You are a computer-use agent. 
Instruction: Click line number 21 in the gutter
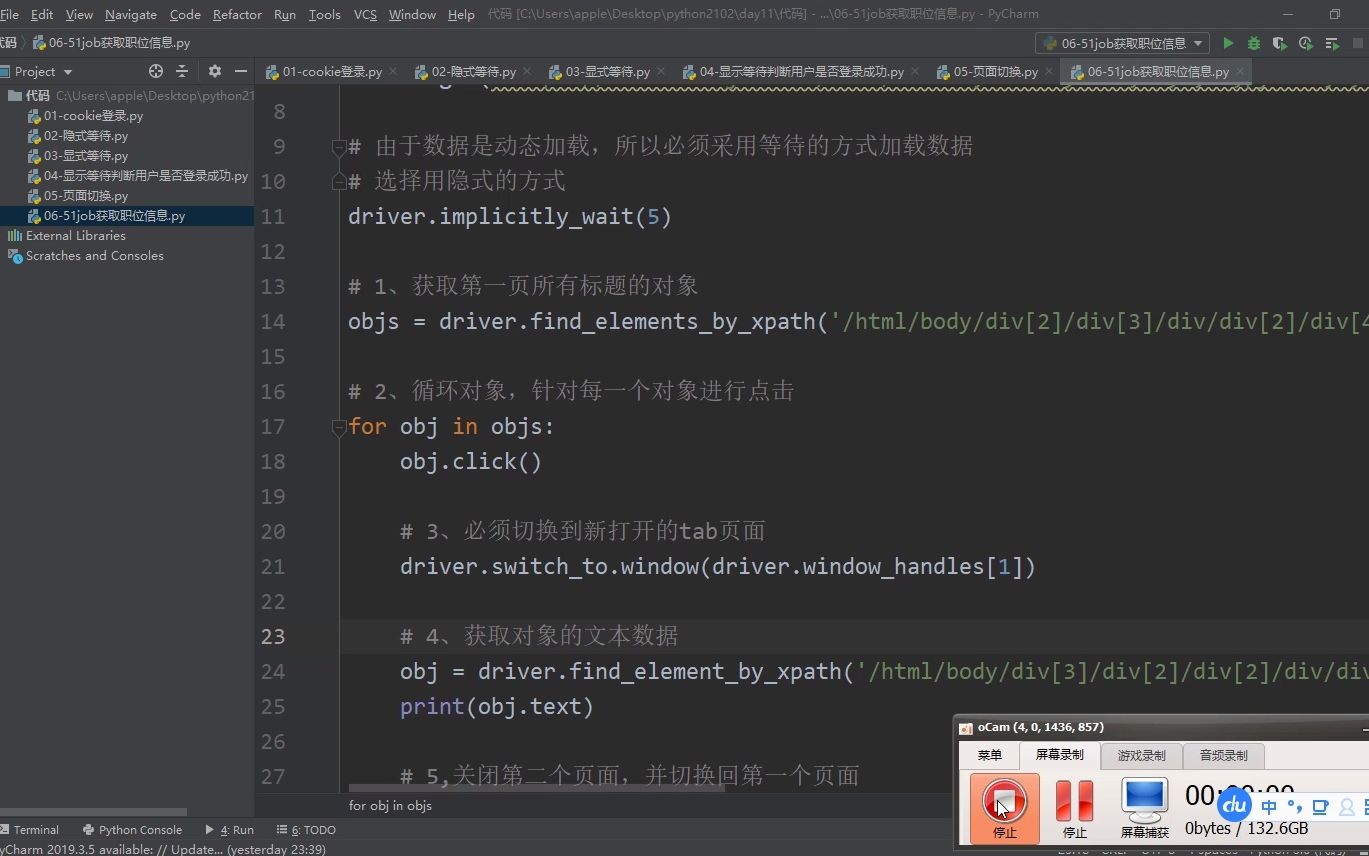point(273,567)
